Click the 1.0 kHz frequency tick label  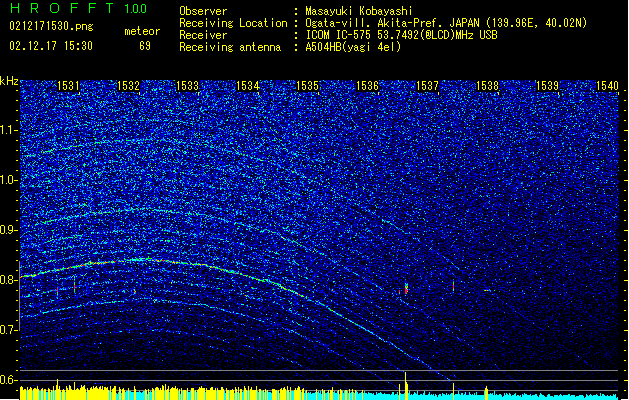7,180
